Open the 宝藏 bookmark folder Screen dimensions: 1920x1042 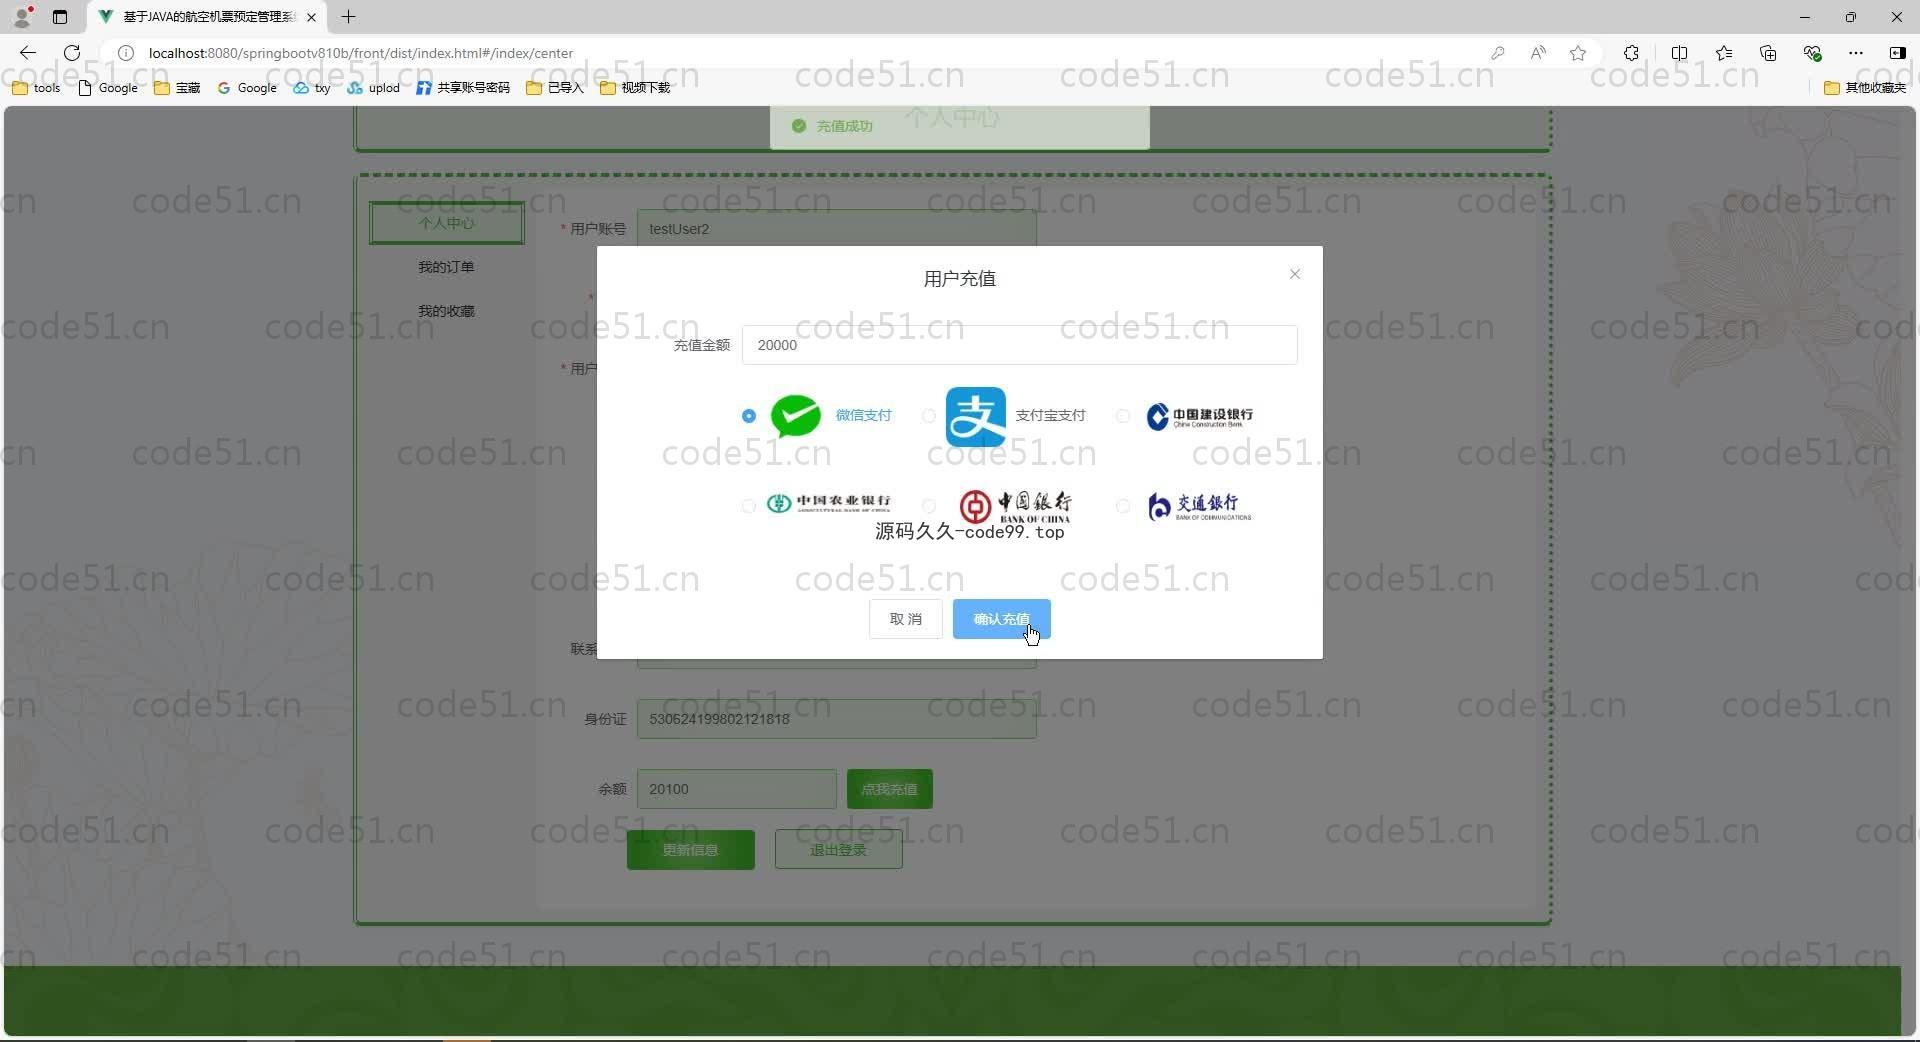(177, 88)
